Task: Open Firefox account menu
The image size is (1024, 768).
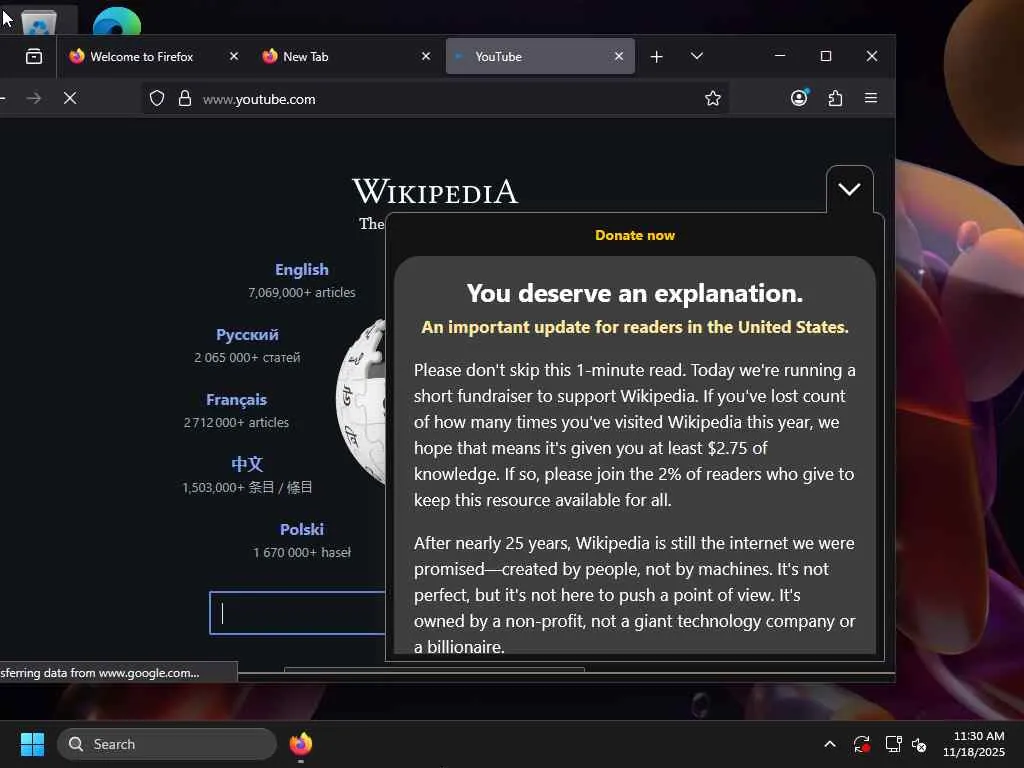Action: [799, 98]
